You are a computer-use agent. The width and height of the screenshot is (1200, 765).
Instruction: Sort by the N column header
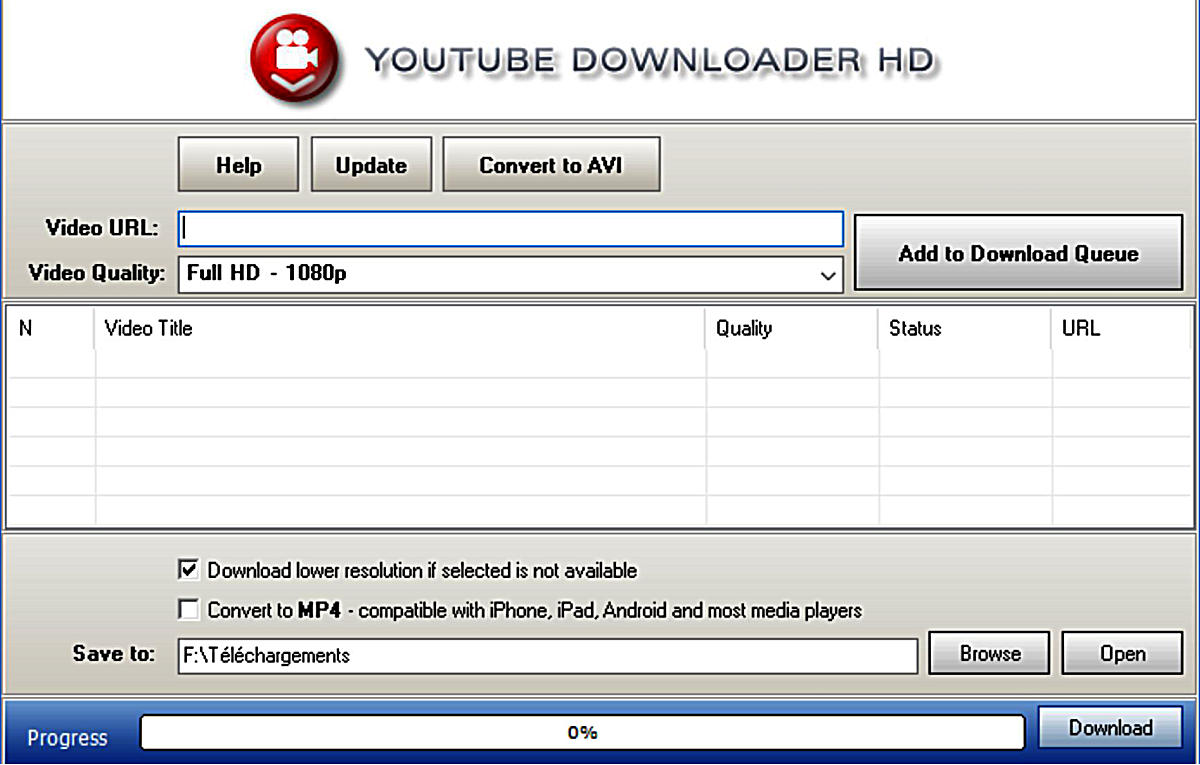coord(51,328)
